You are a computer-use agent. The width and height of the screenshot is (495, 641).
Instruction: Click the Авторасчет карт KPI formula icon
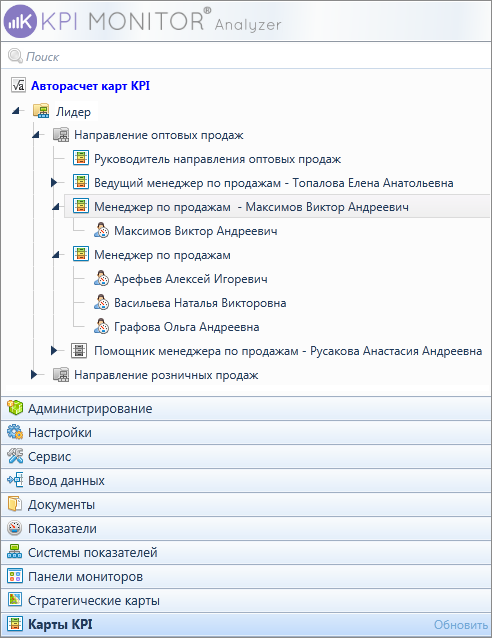18,85
